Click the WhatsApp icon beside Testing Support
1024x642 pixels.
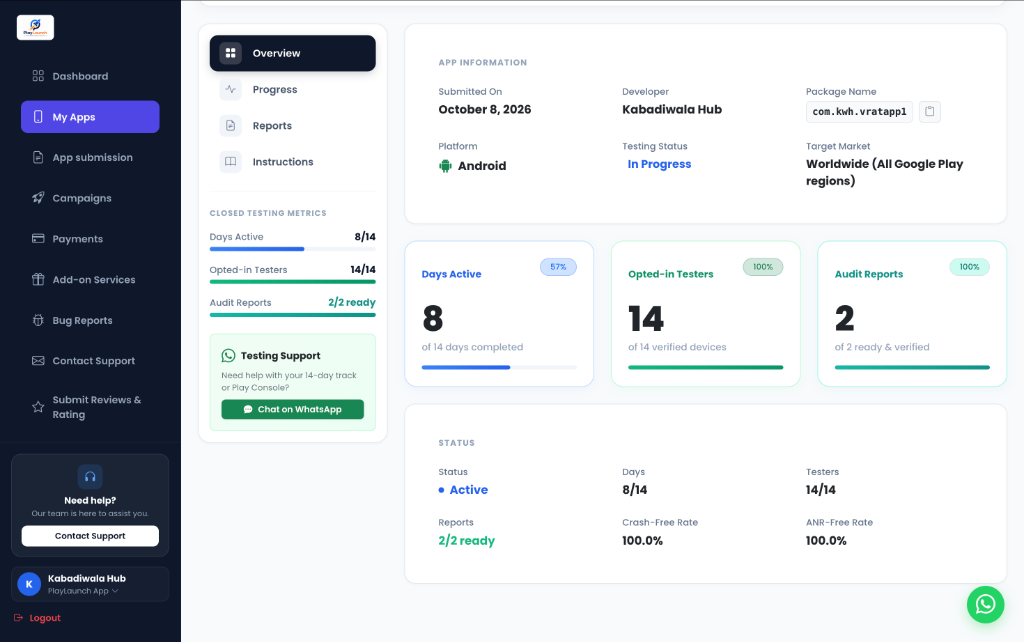tap(229, 355)
